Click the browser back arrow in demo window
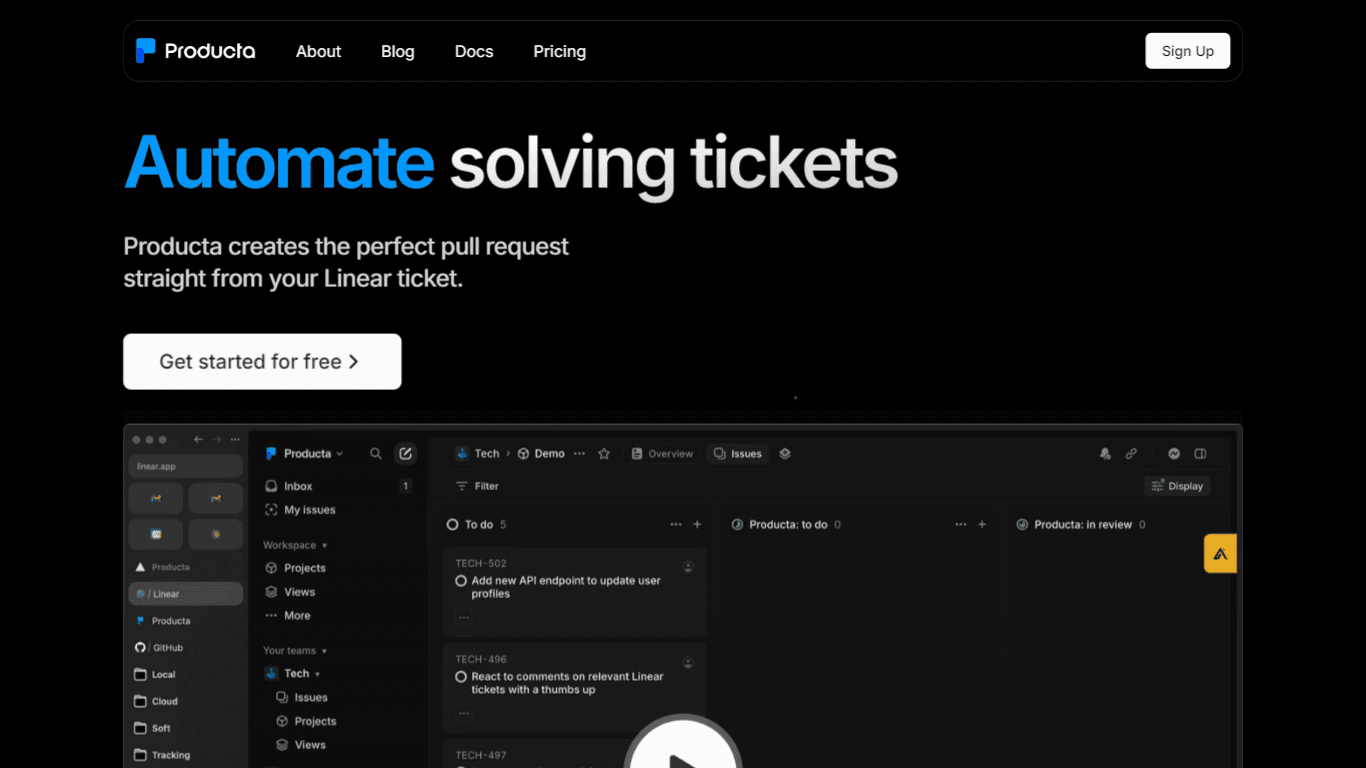Image resolution: width=1366 pixels, height=768 pixels. 198,440
